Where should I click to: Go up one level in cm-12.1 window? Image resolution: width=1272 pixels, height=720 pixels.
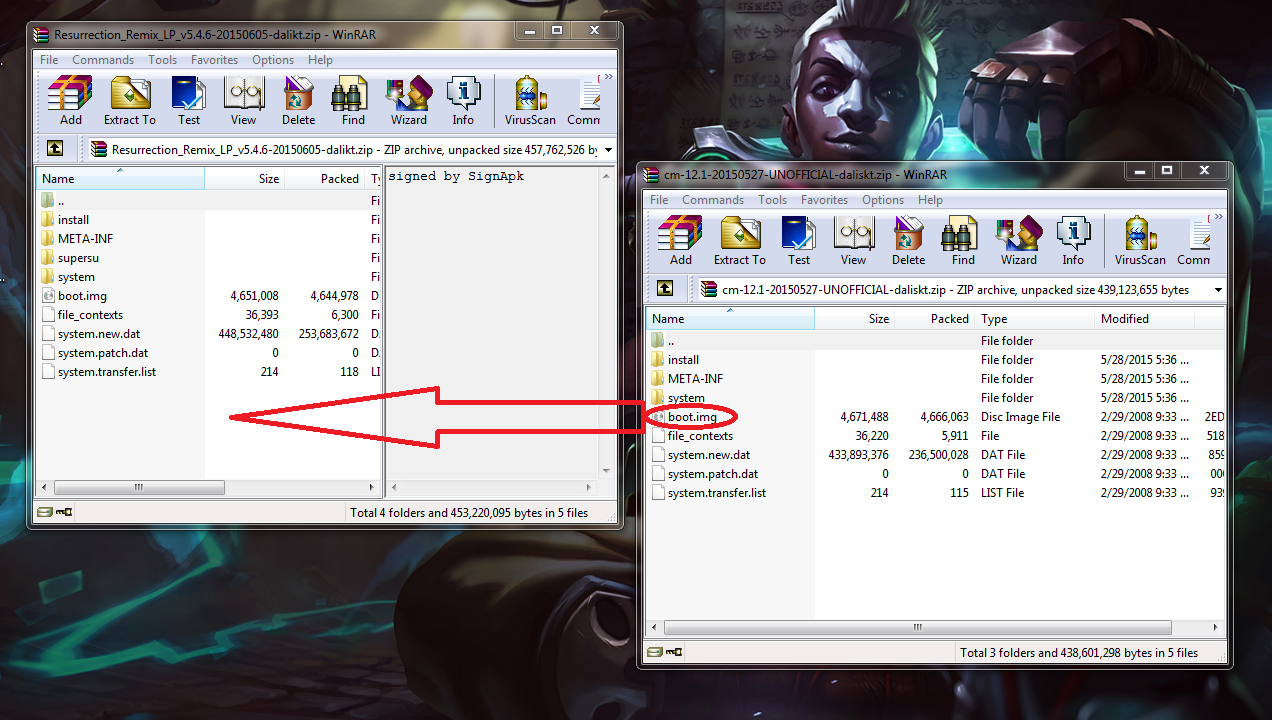click(x=665, y=289)
